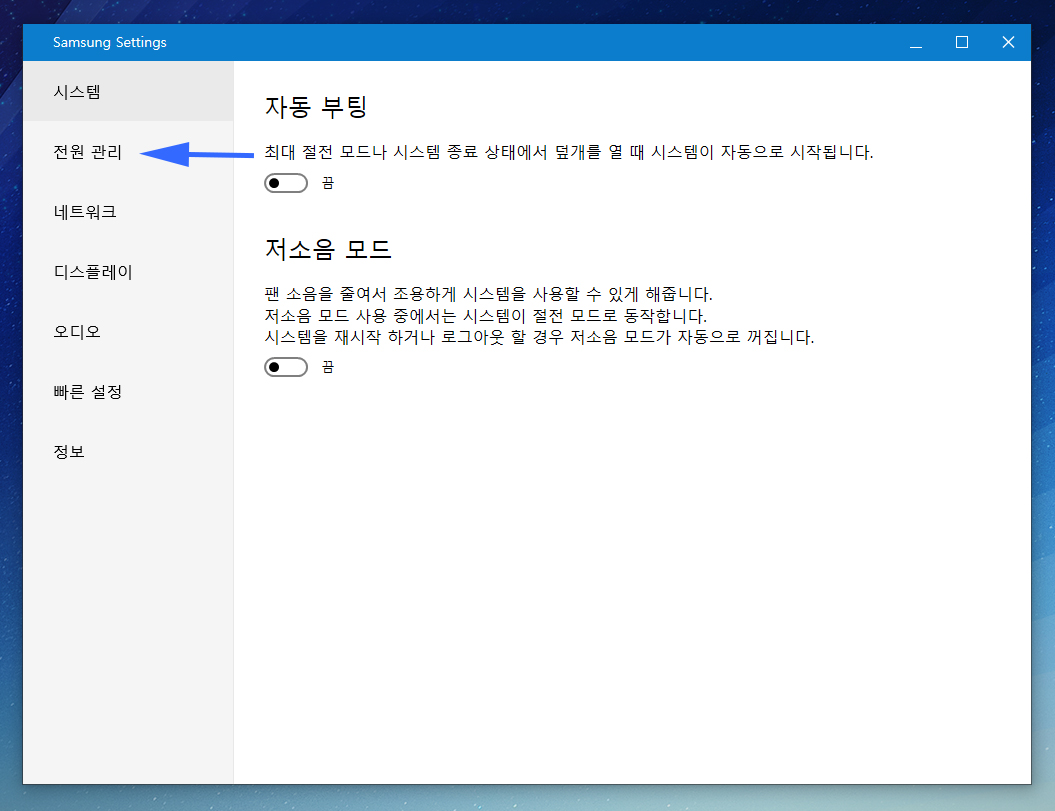The image size is (1055, 811).
Task: Click the 자동 부팅 description sentence
Action: pyautogui.click(x=569, y=152)
